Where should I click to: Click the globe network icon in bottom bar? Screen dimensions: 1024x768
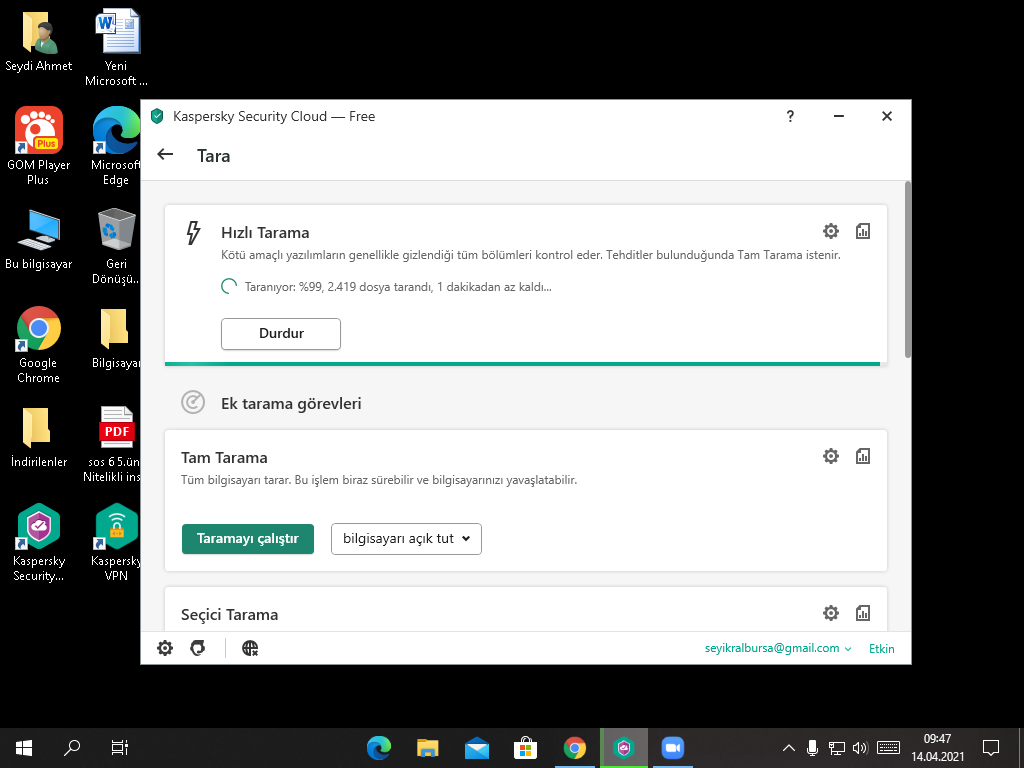(x=250, y=648)
